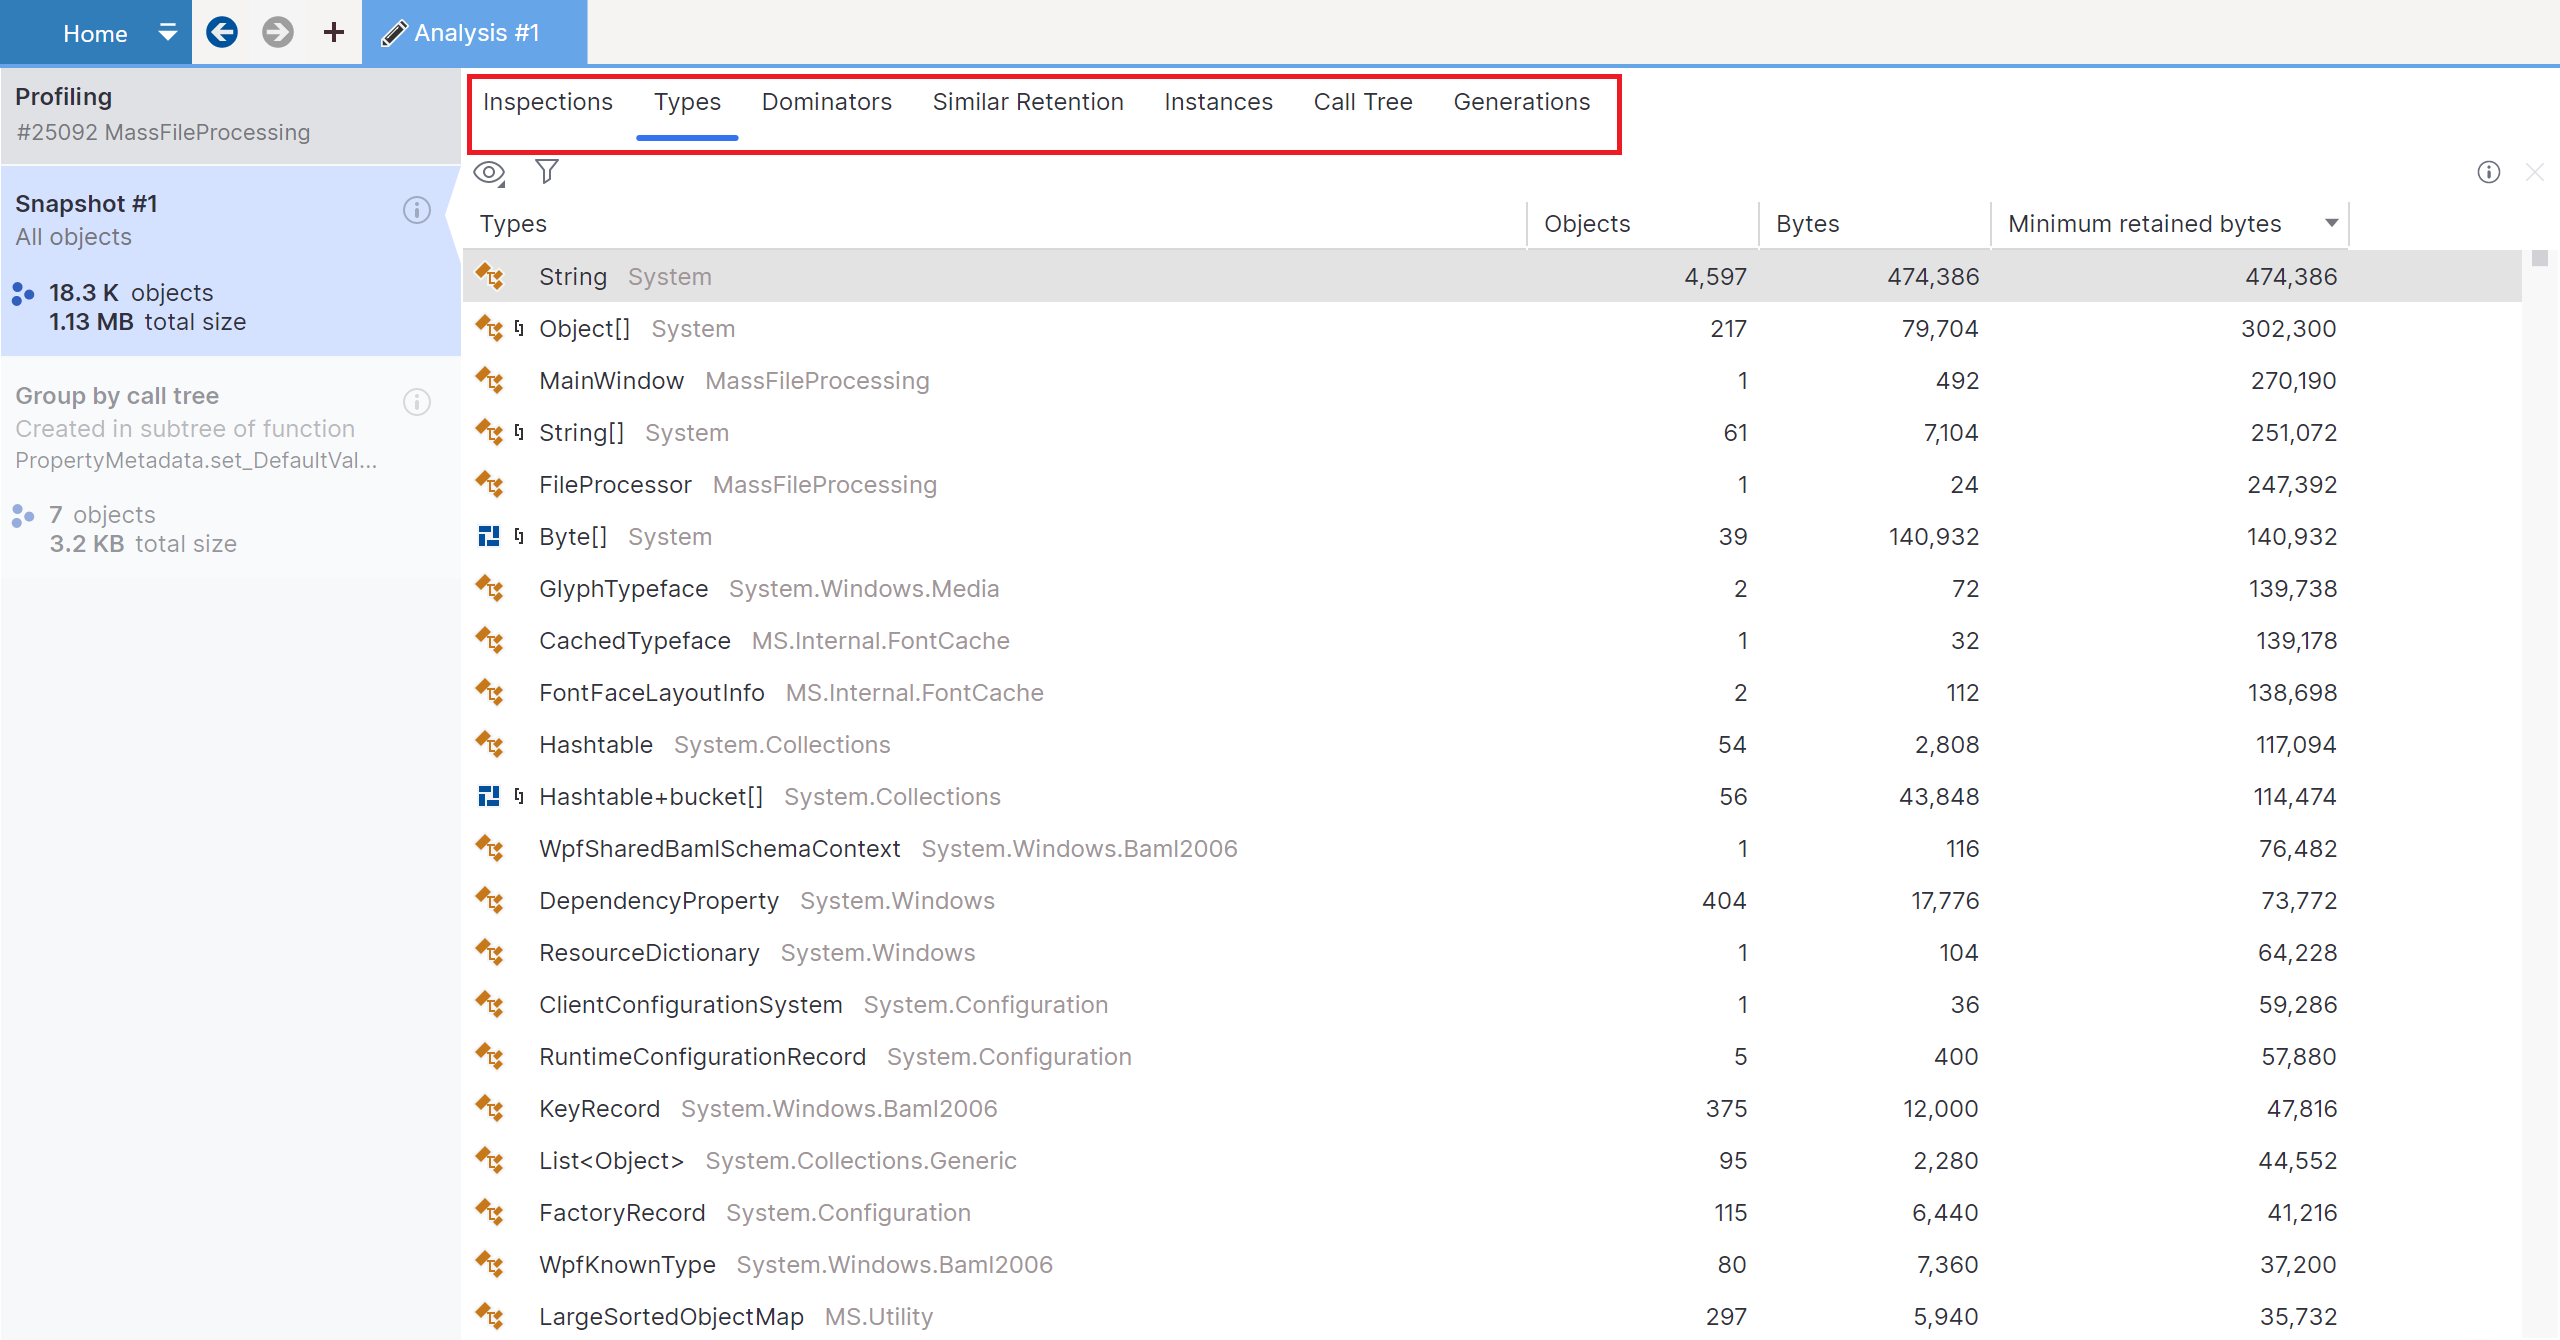Click the pencil icon on Analysis #1 tab

click(x=394, y=32)
